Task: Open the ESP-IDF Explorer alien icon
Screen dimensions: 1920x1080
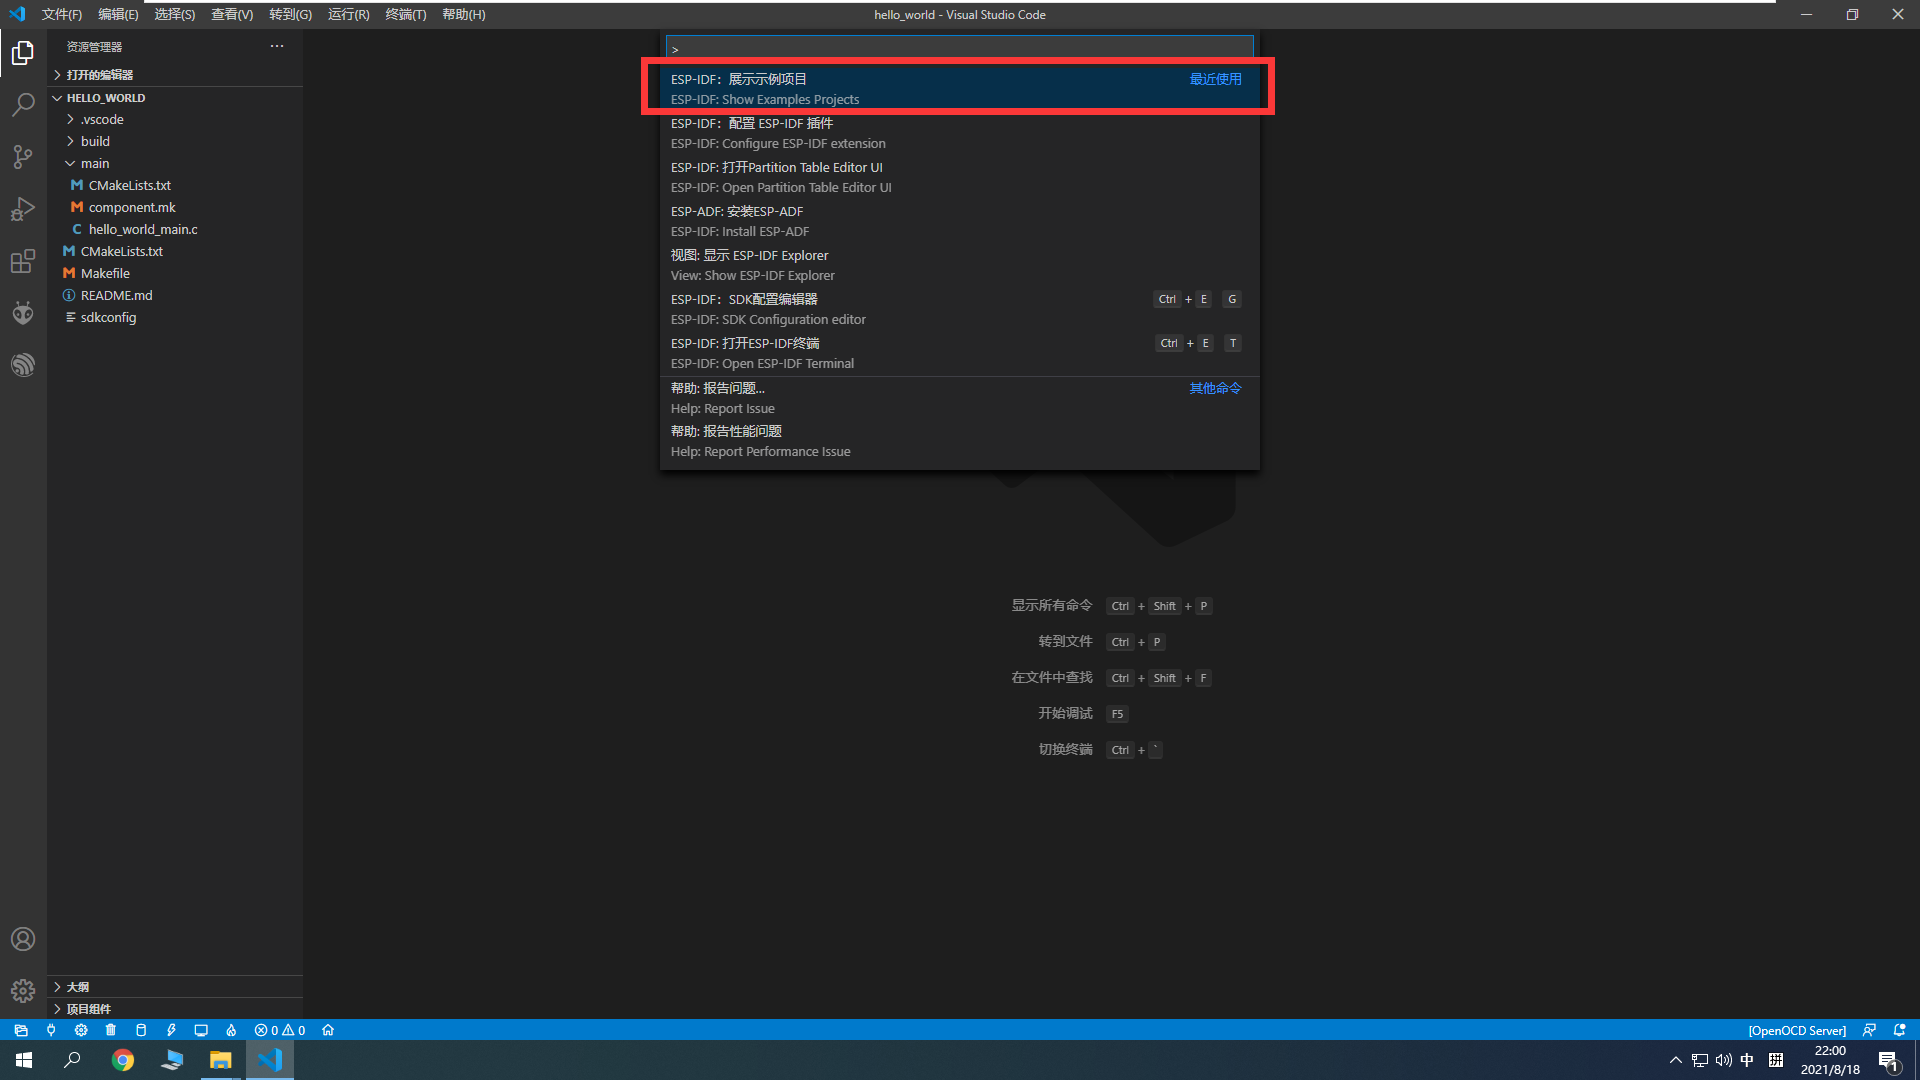Action: pyautogui.click(x=22, y=312)
